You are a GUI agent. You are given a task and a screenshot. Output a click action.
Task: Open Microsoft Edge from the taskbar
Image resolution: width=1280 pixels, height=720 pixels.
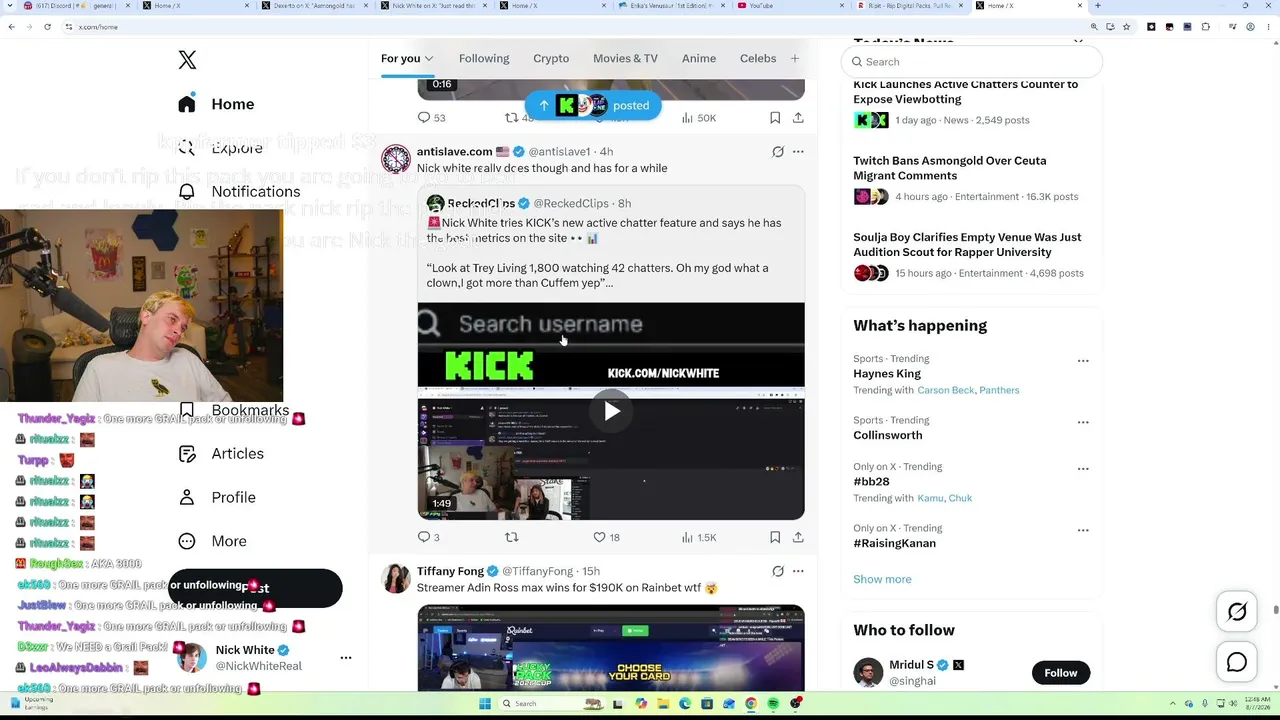[x=685, y=704]
